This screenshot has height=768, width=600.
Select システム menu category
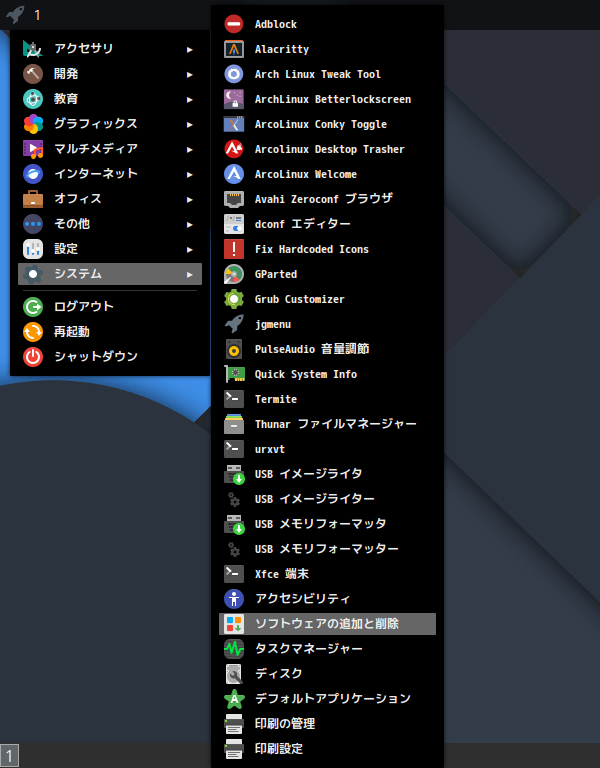pos(110,274)
